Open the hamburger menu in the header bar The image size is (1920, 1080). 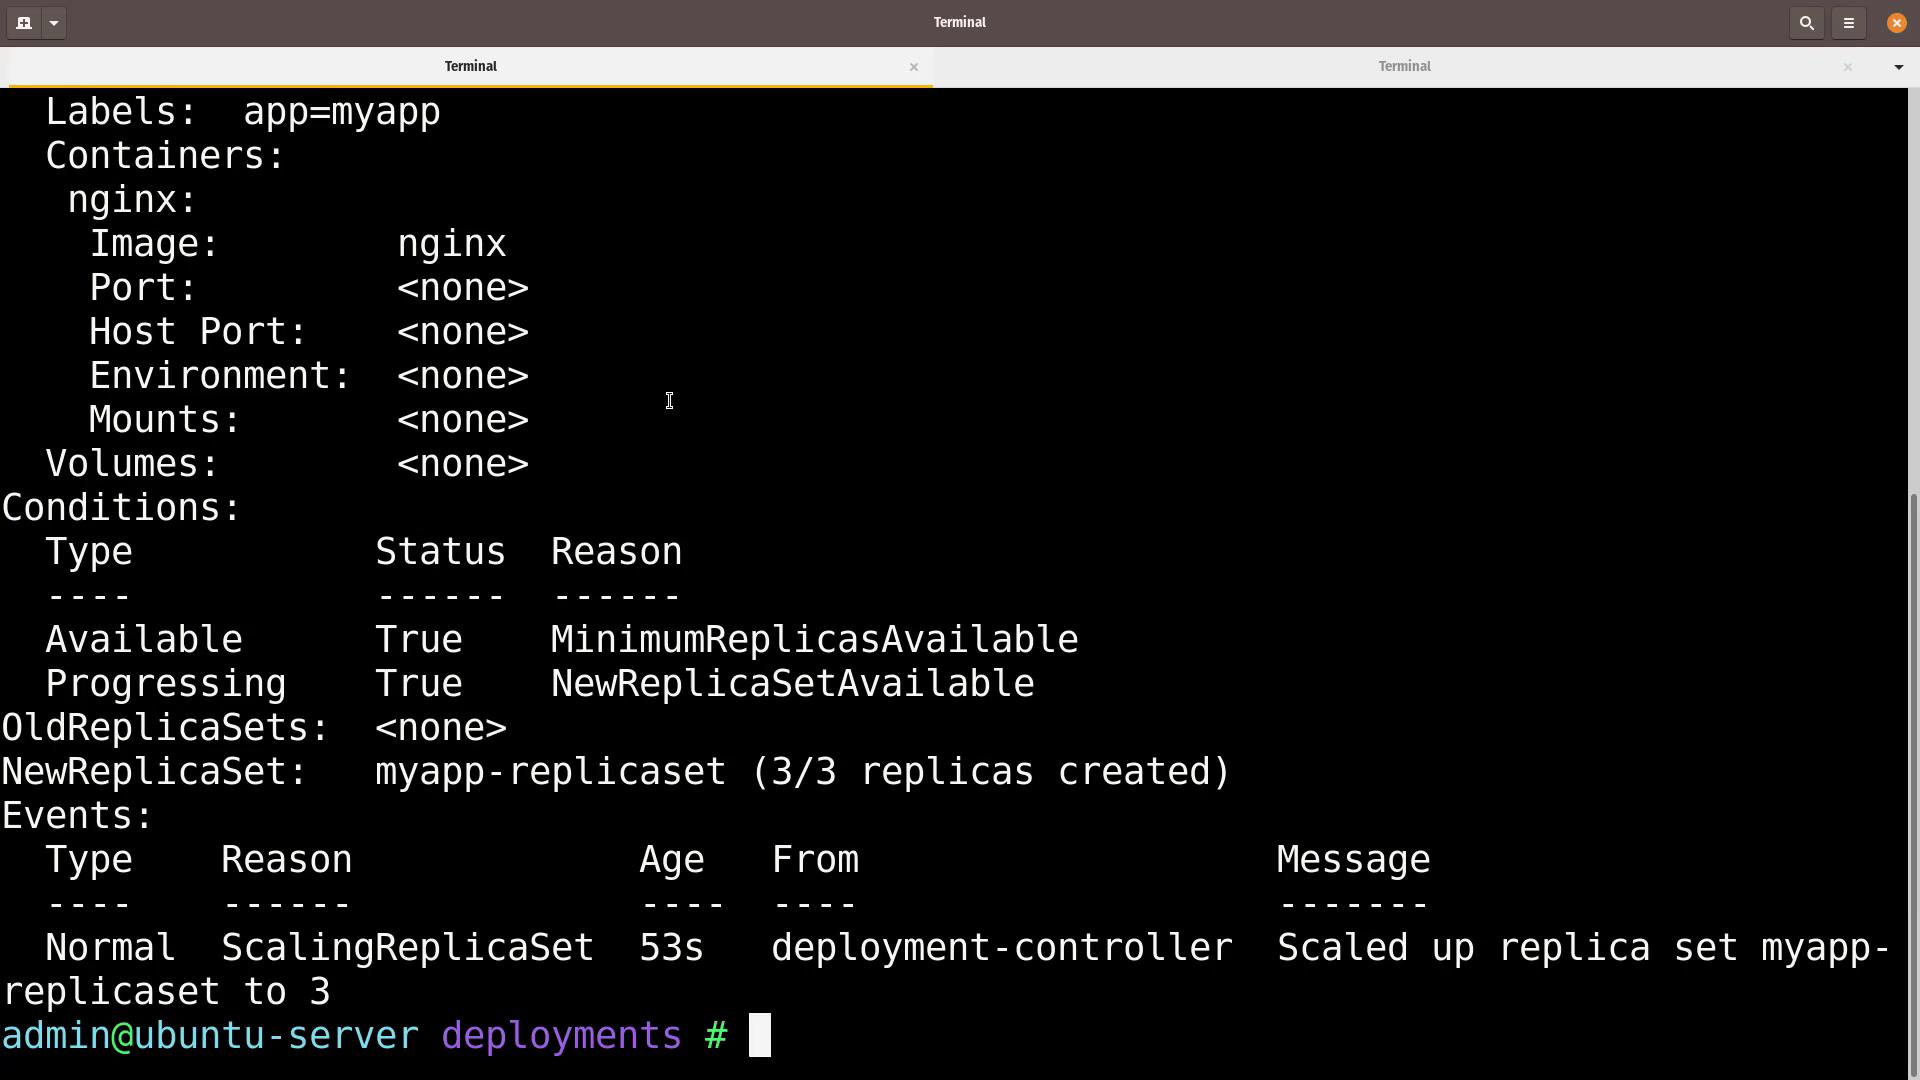click(1849, 22)
